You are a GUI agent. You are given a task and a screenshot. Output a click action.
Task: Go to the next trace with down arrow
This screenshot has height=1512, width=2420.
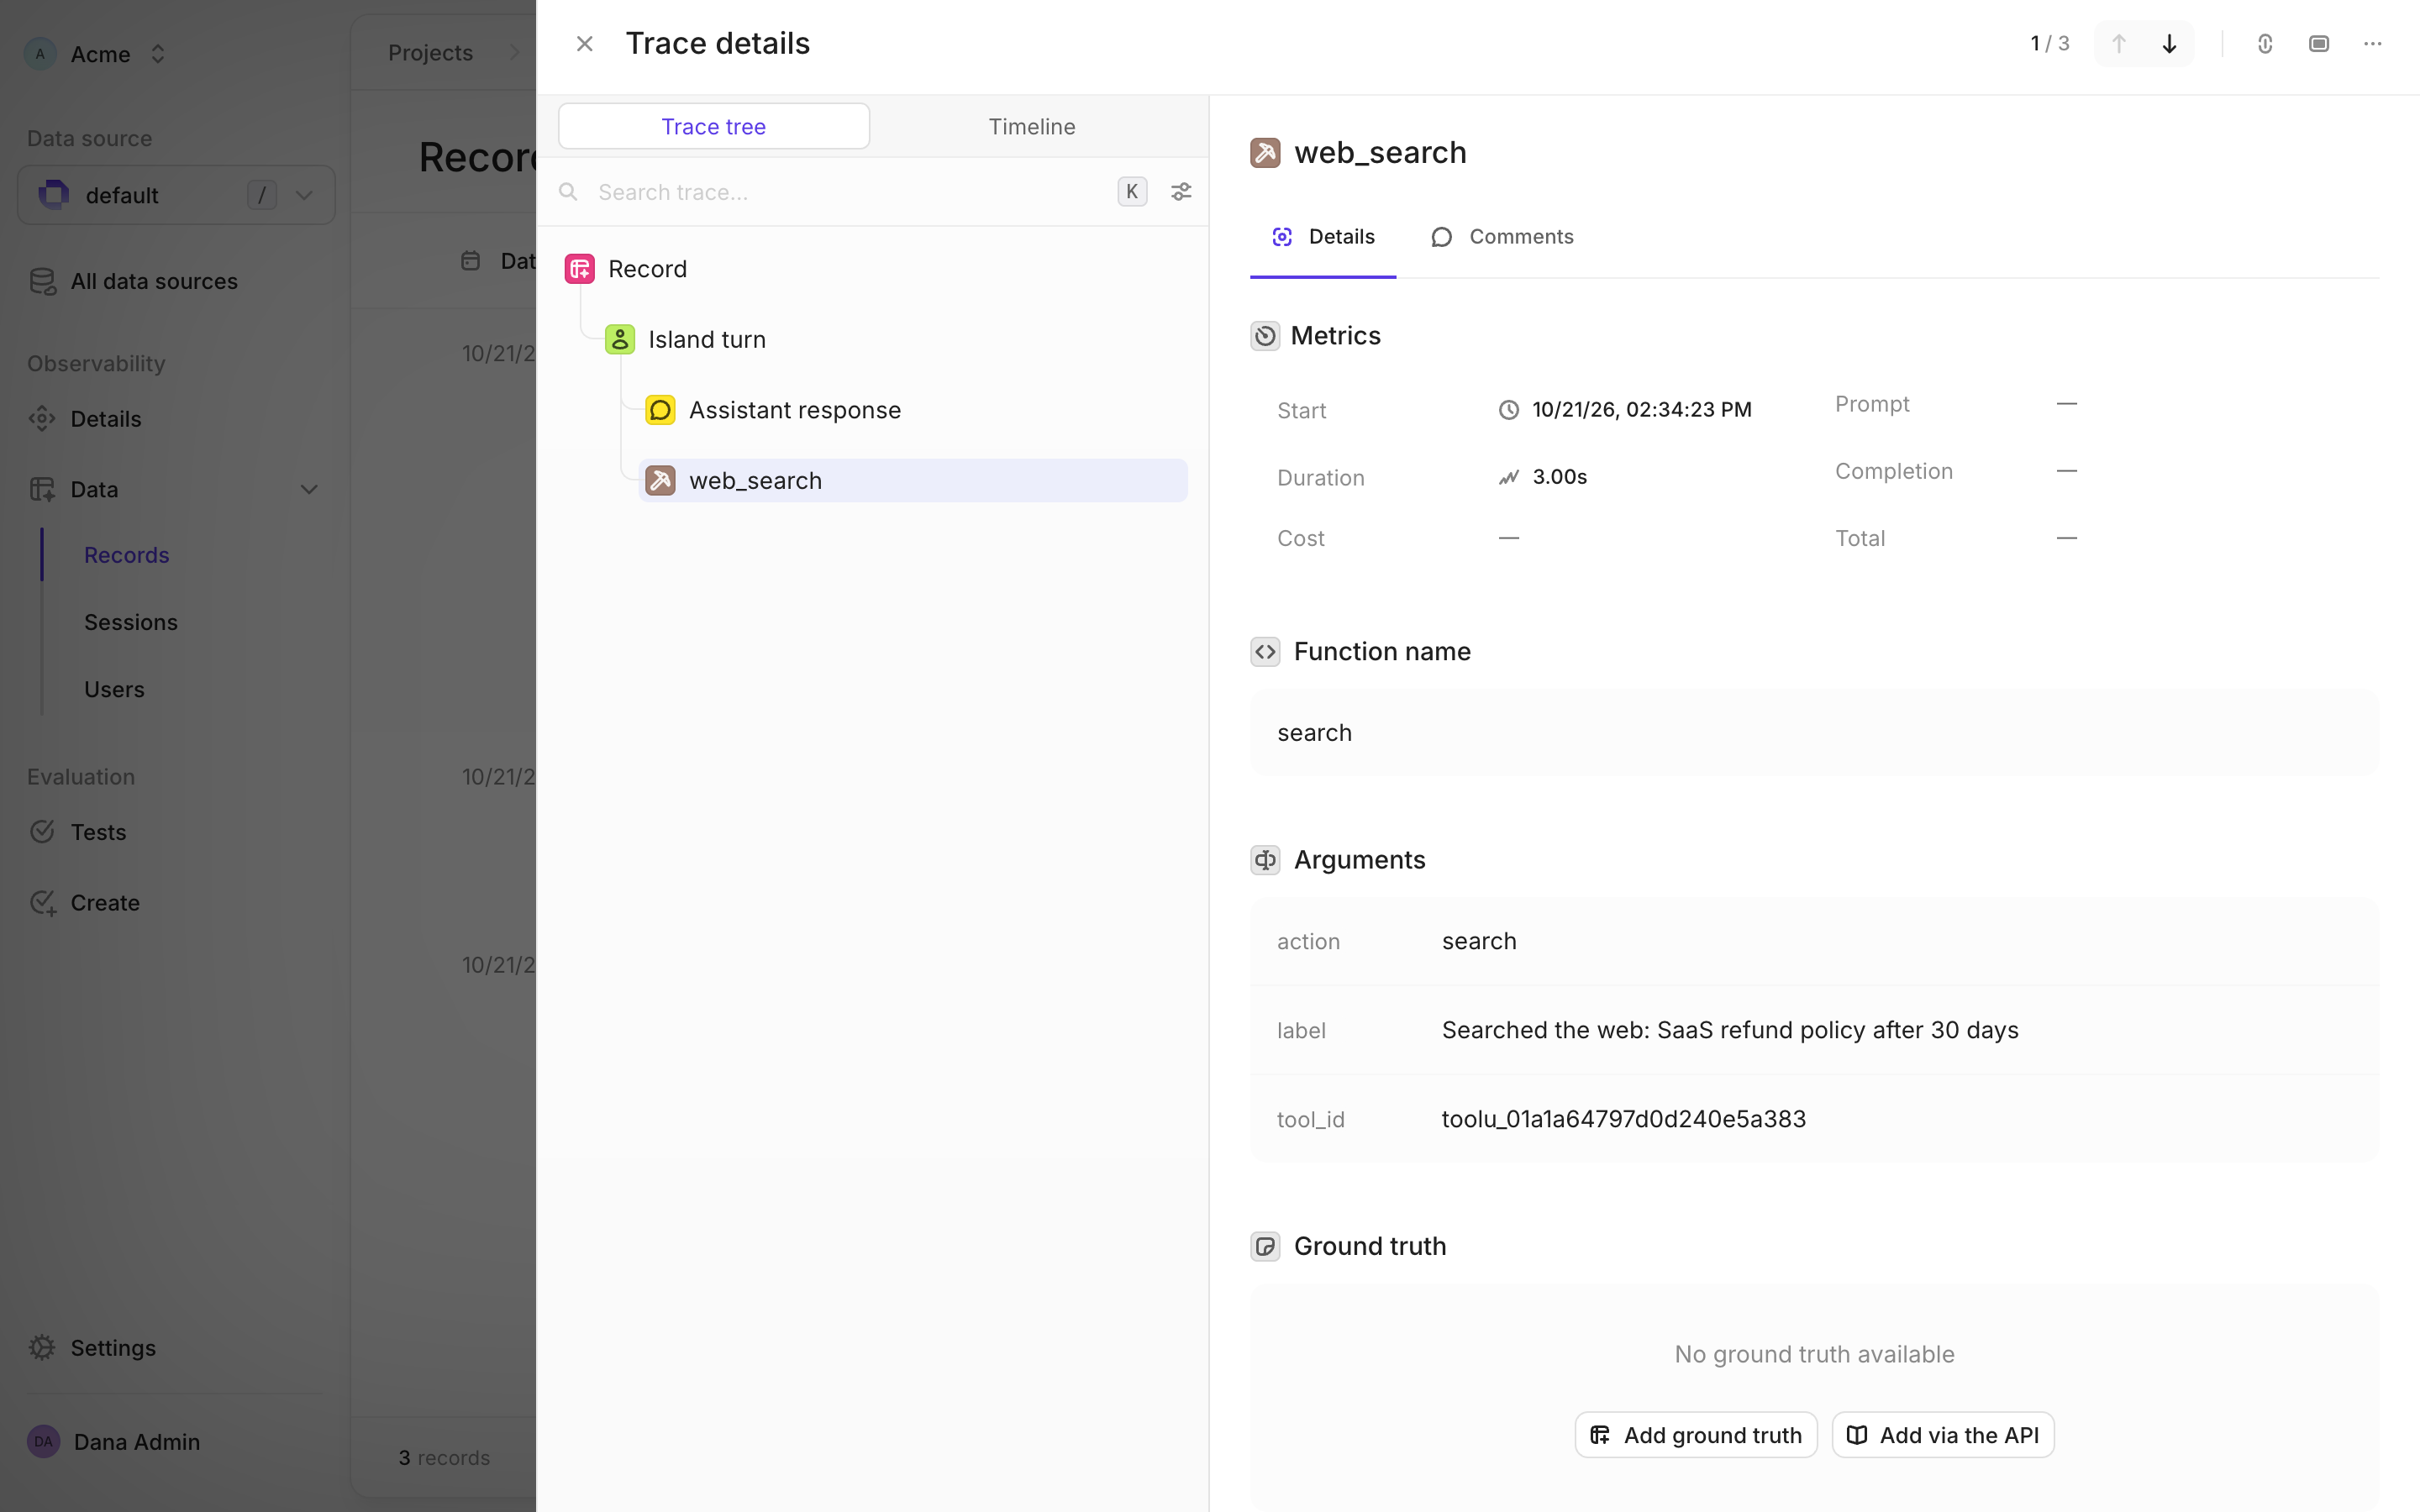(2169, 44)
